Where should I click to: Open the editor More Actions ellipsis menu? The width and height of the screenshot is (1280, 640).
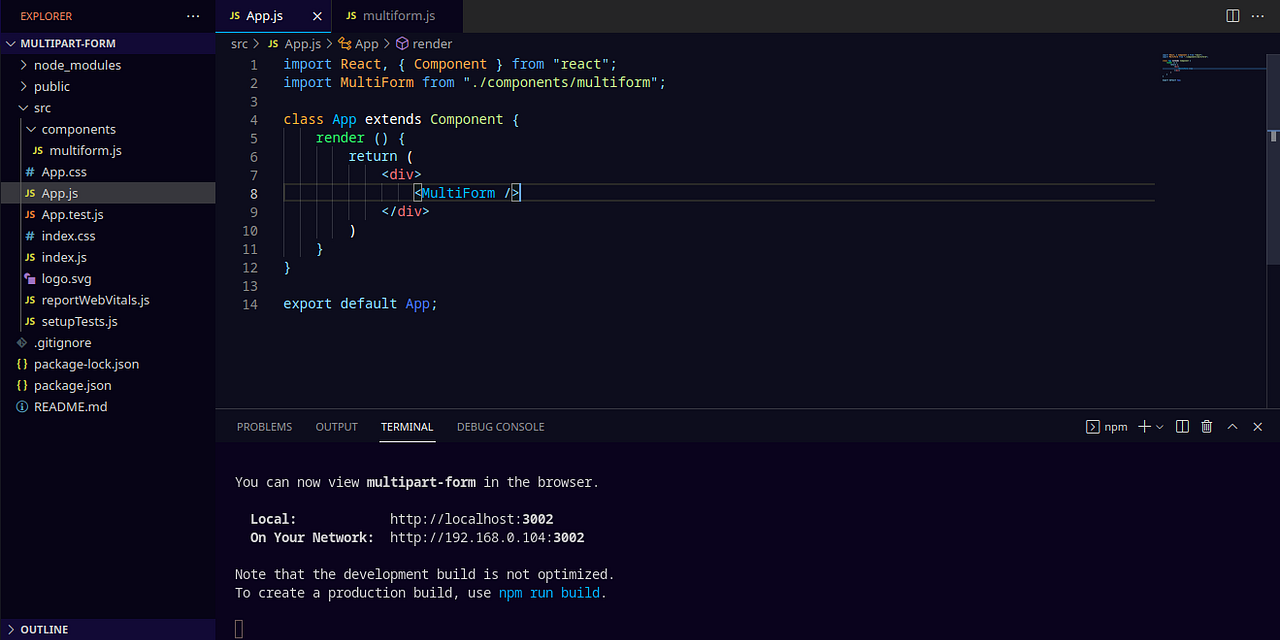click(x=1257, y=16)
